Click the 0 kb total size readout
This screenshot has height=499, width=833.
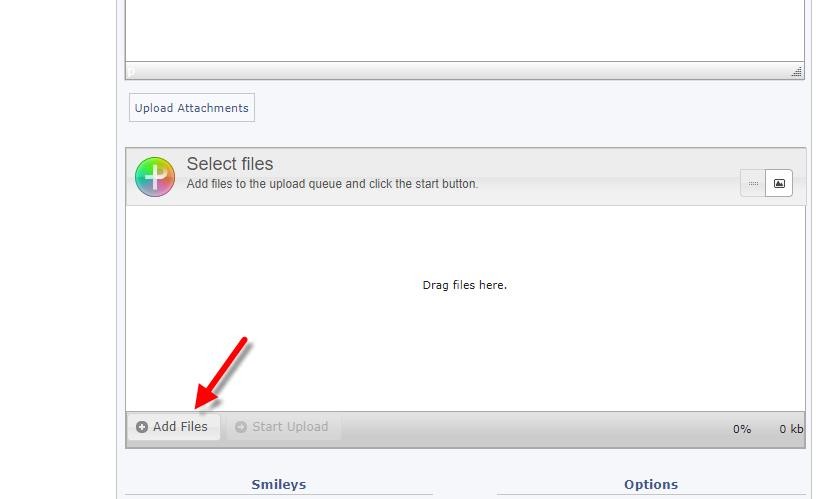point(791,429)
